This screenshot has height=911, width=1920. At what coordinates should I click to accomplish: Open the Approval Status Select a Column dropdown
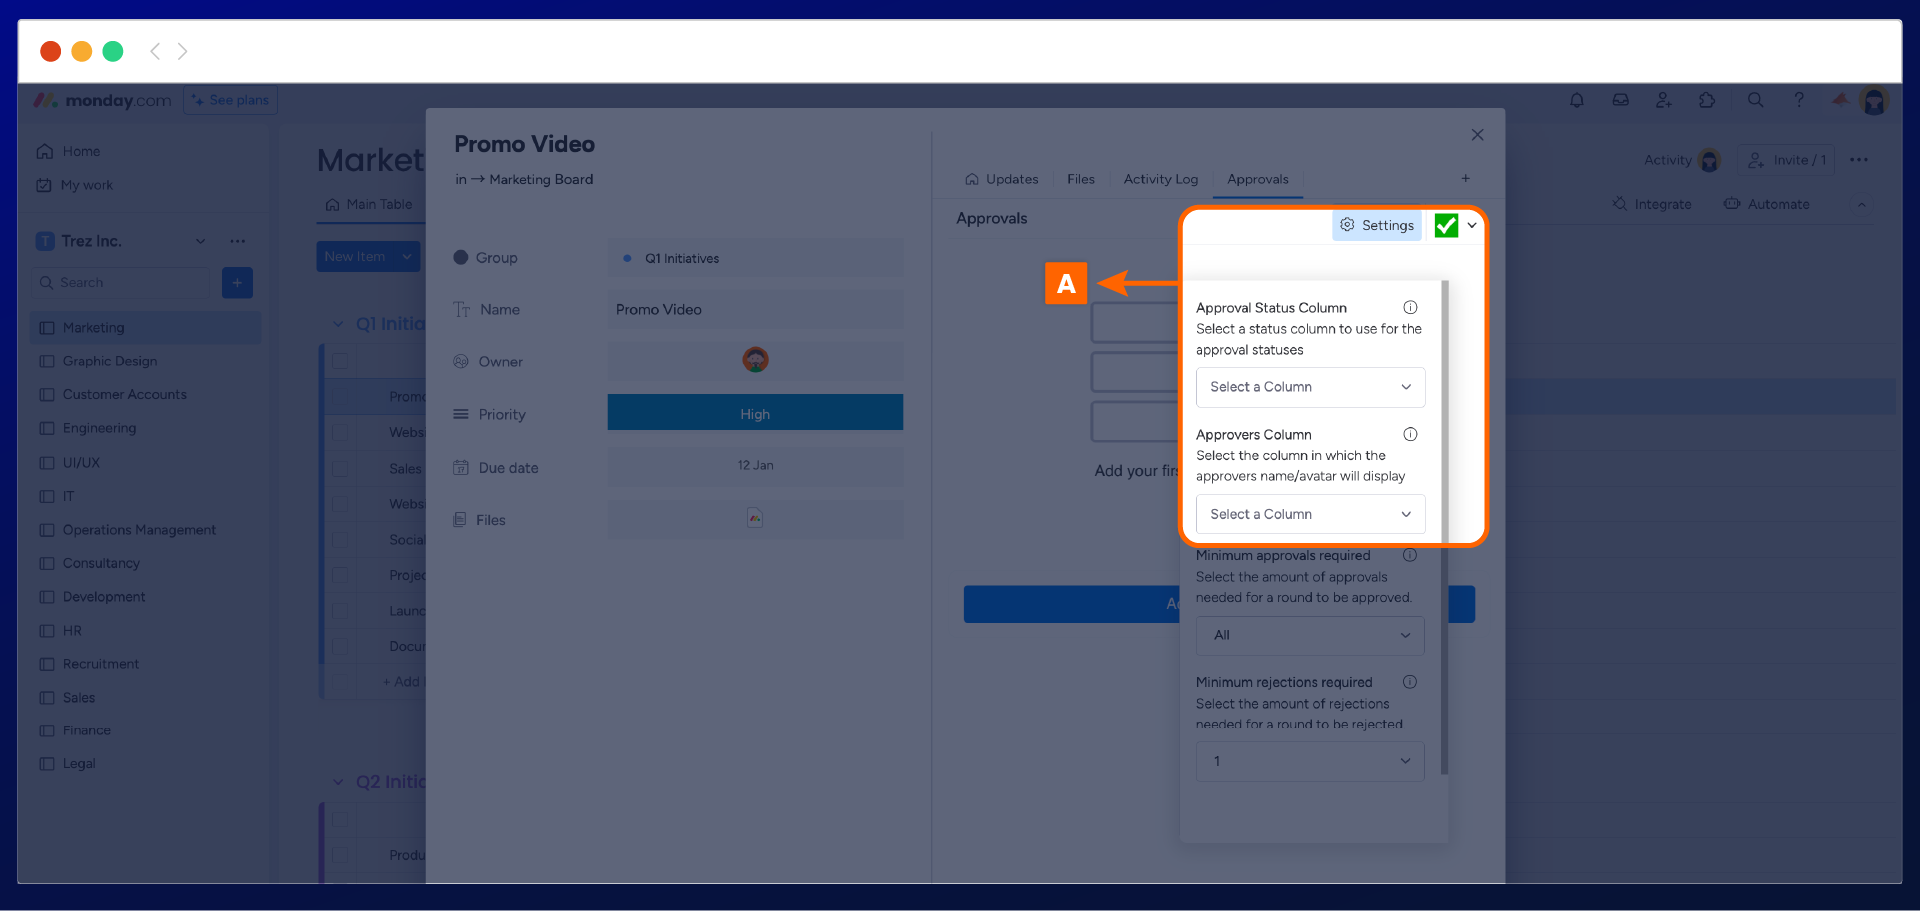tap(1310, 387)
